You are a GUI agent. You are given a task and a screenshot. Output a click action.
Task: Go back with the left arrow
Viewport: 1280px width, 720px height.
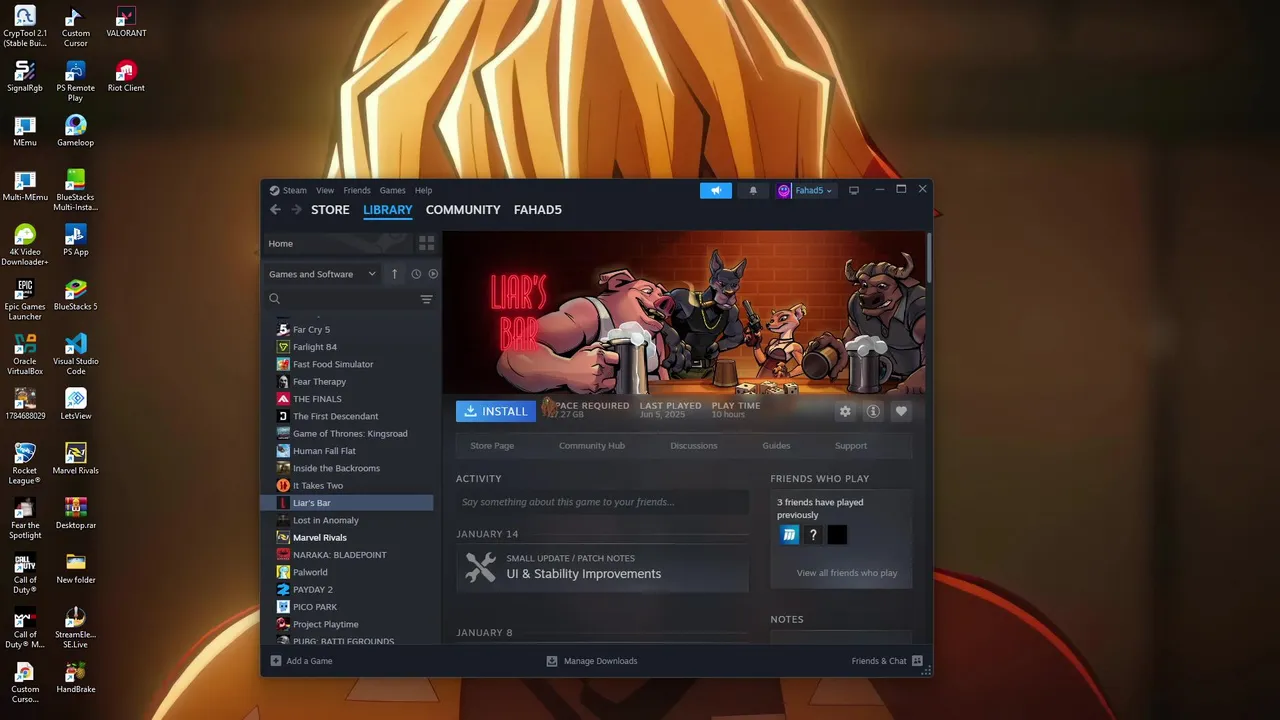275,210
